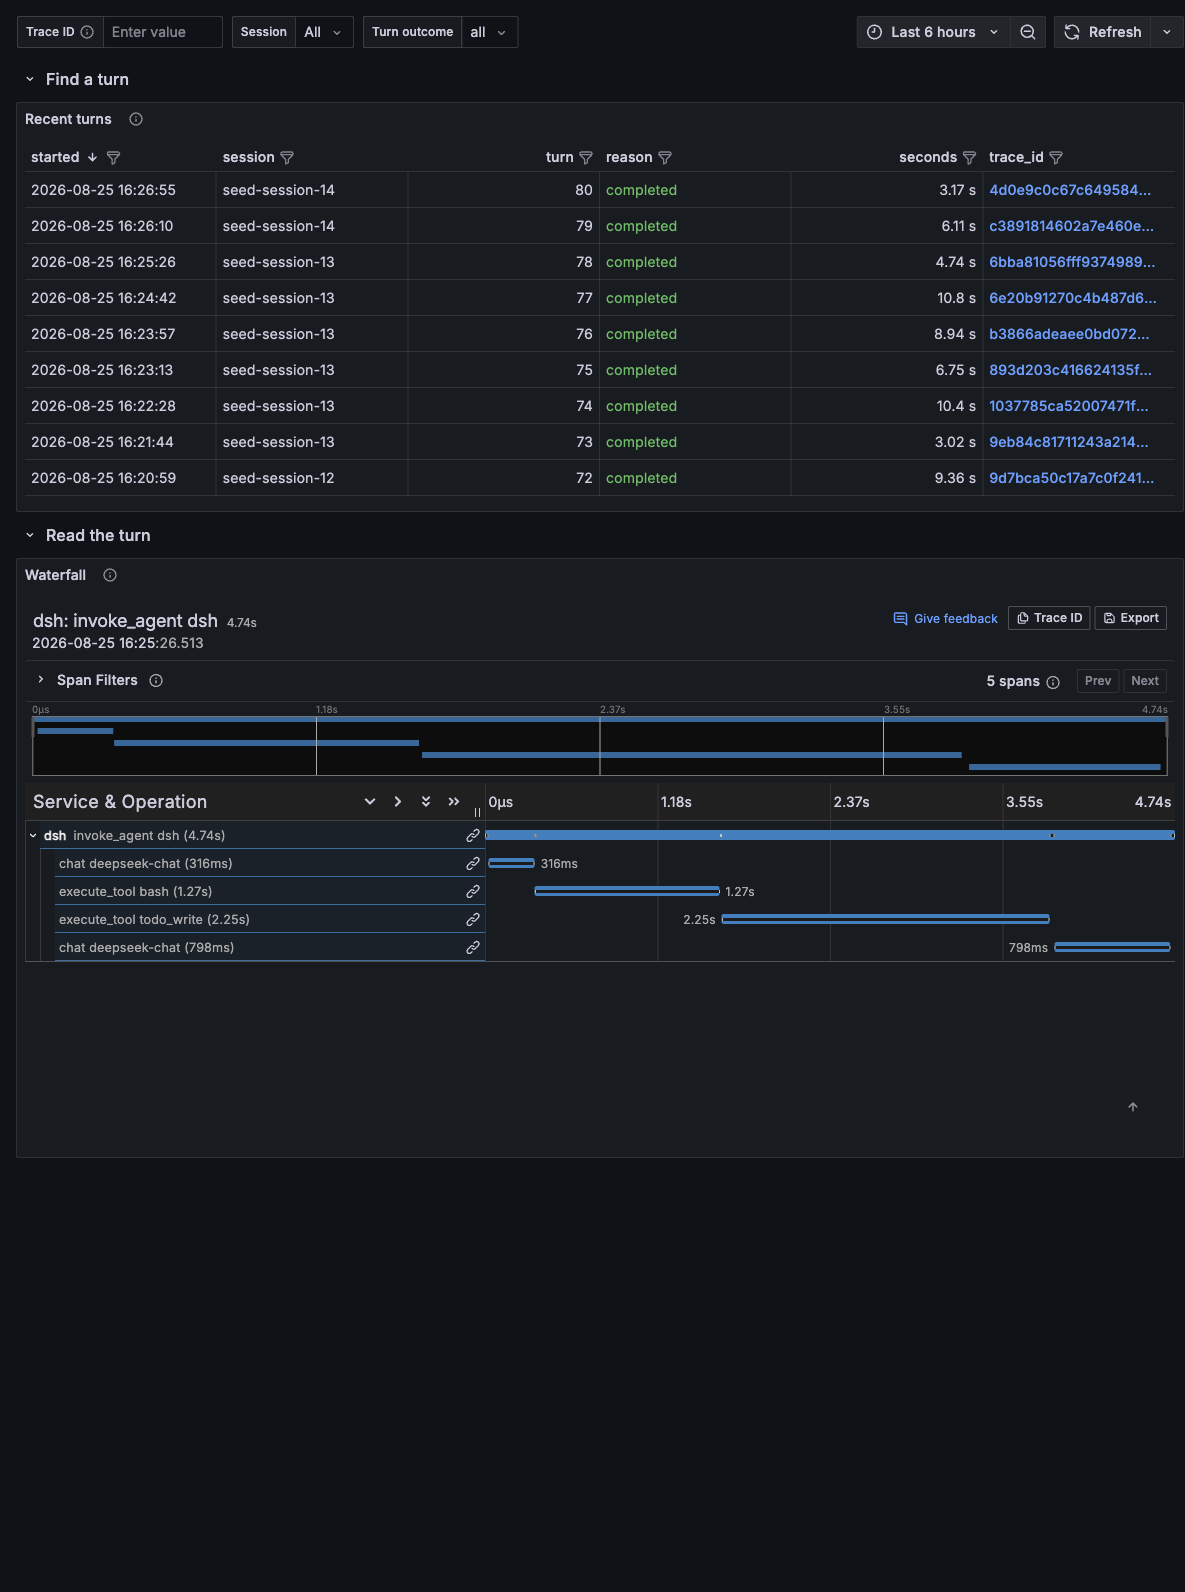This screenshot has height=1592, width=1185.
Task: Open trace link 1037785ca52007471f...
Action: click(x=1069, y=406)
